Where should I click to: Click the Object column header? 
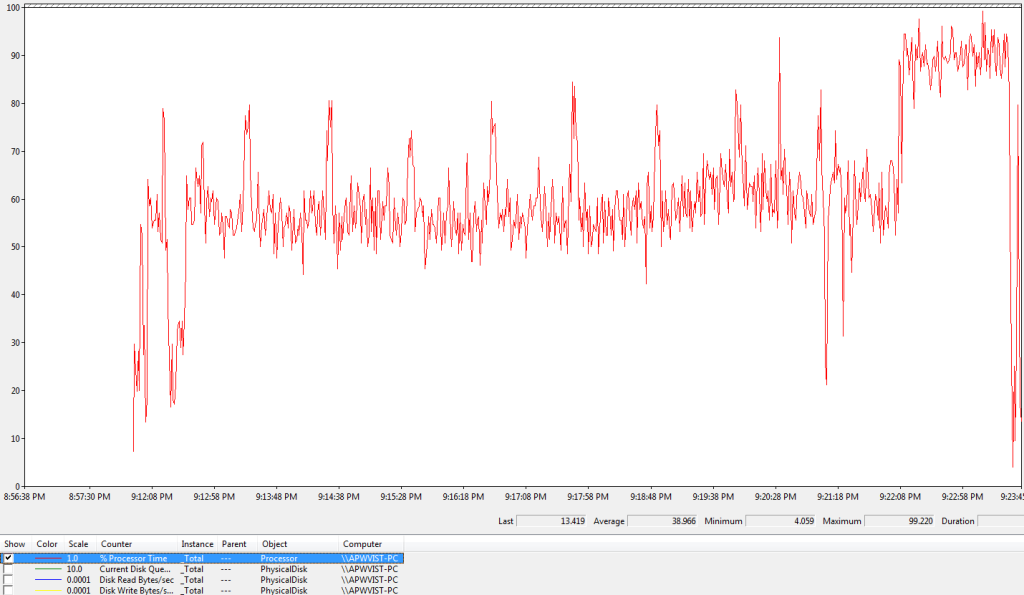[274, 544]
